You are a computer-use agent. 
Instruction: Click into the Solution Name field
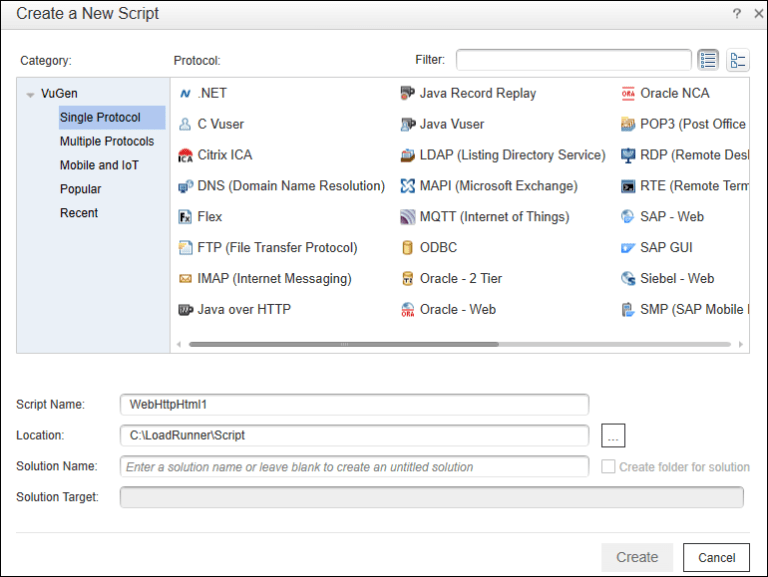click(x=354, y=466)
